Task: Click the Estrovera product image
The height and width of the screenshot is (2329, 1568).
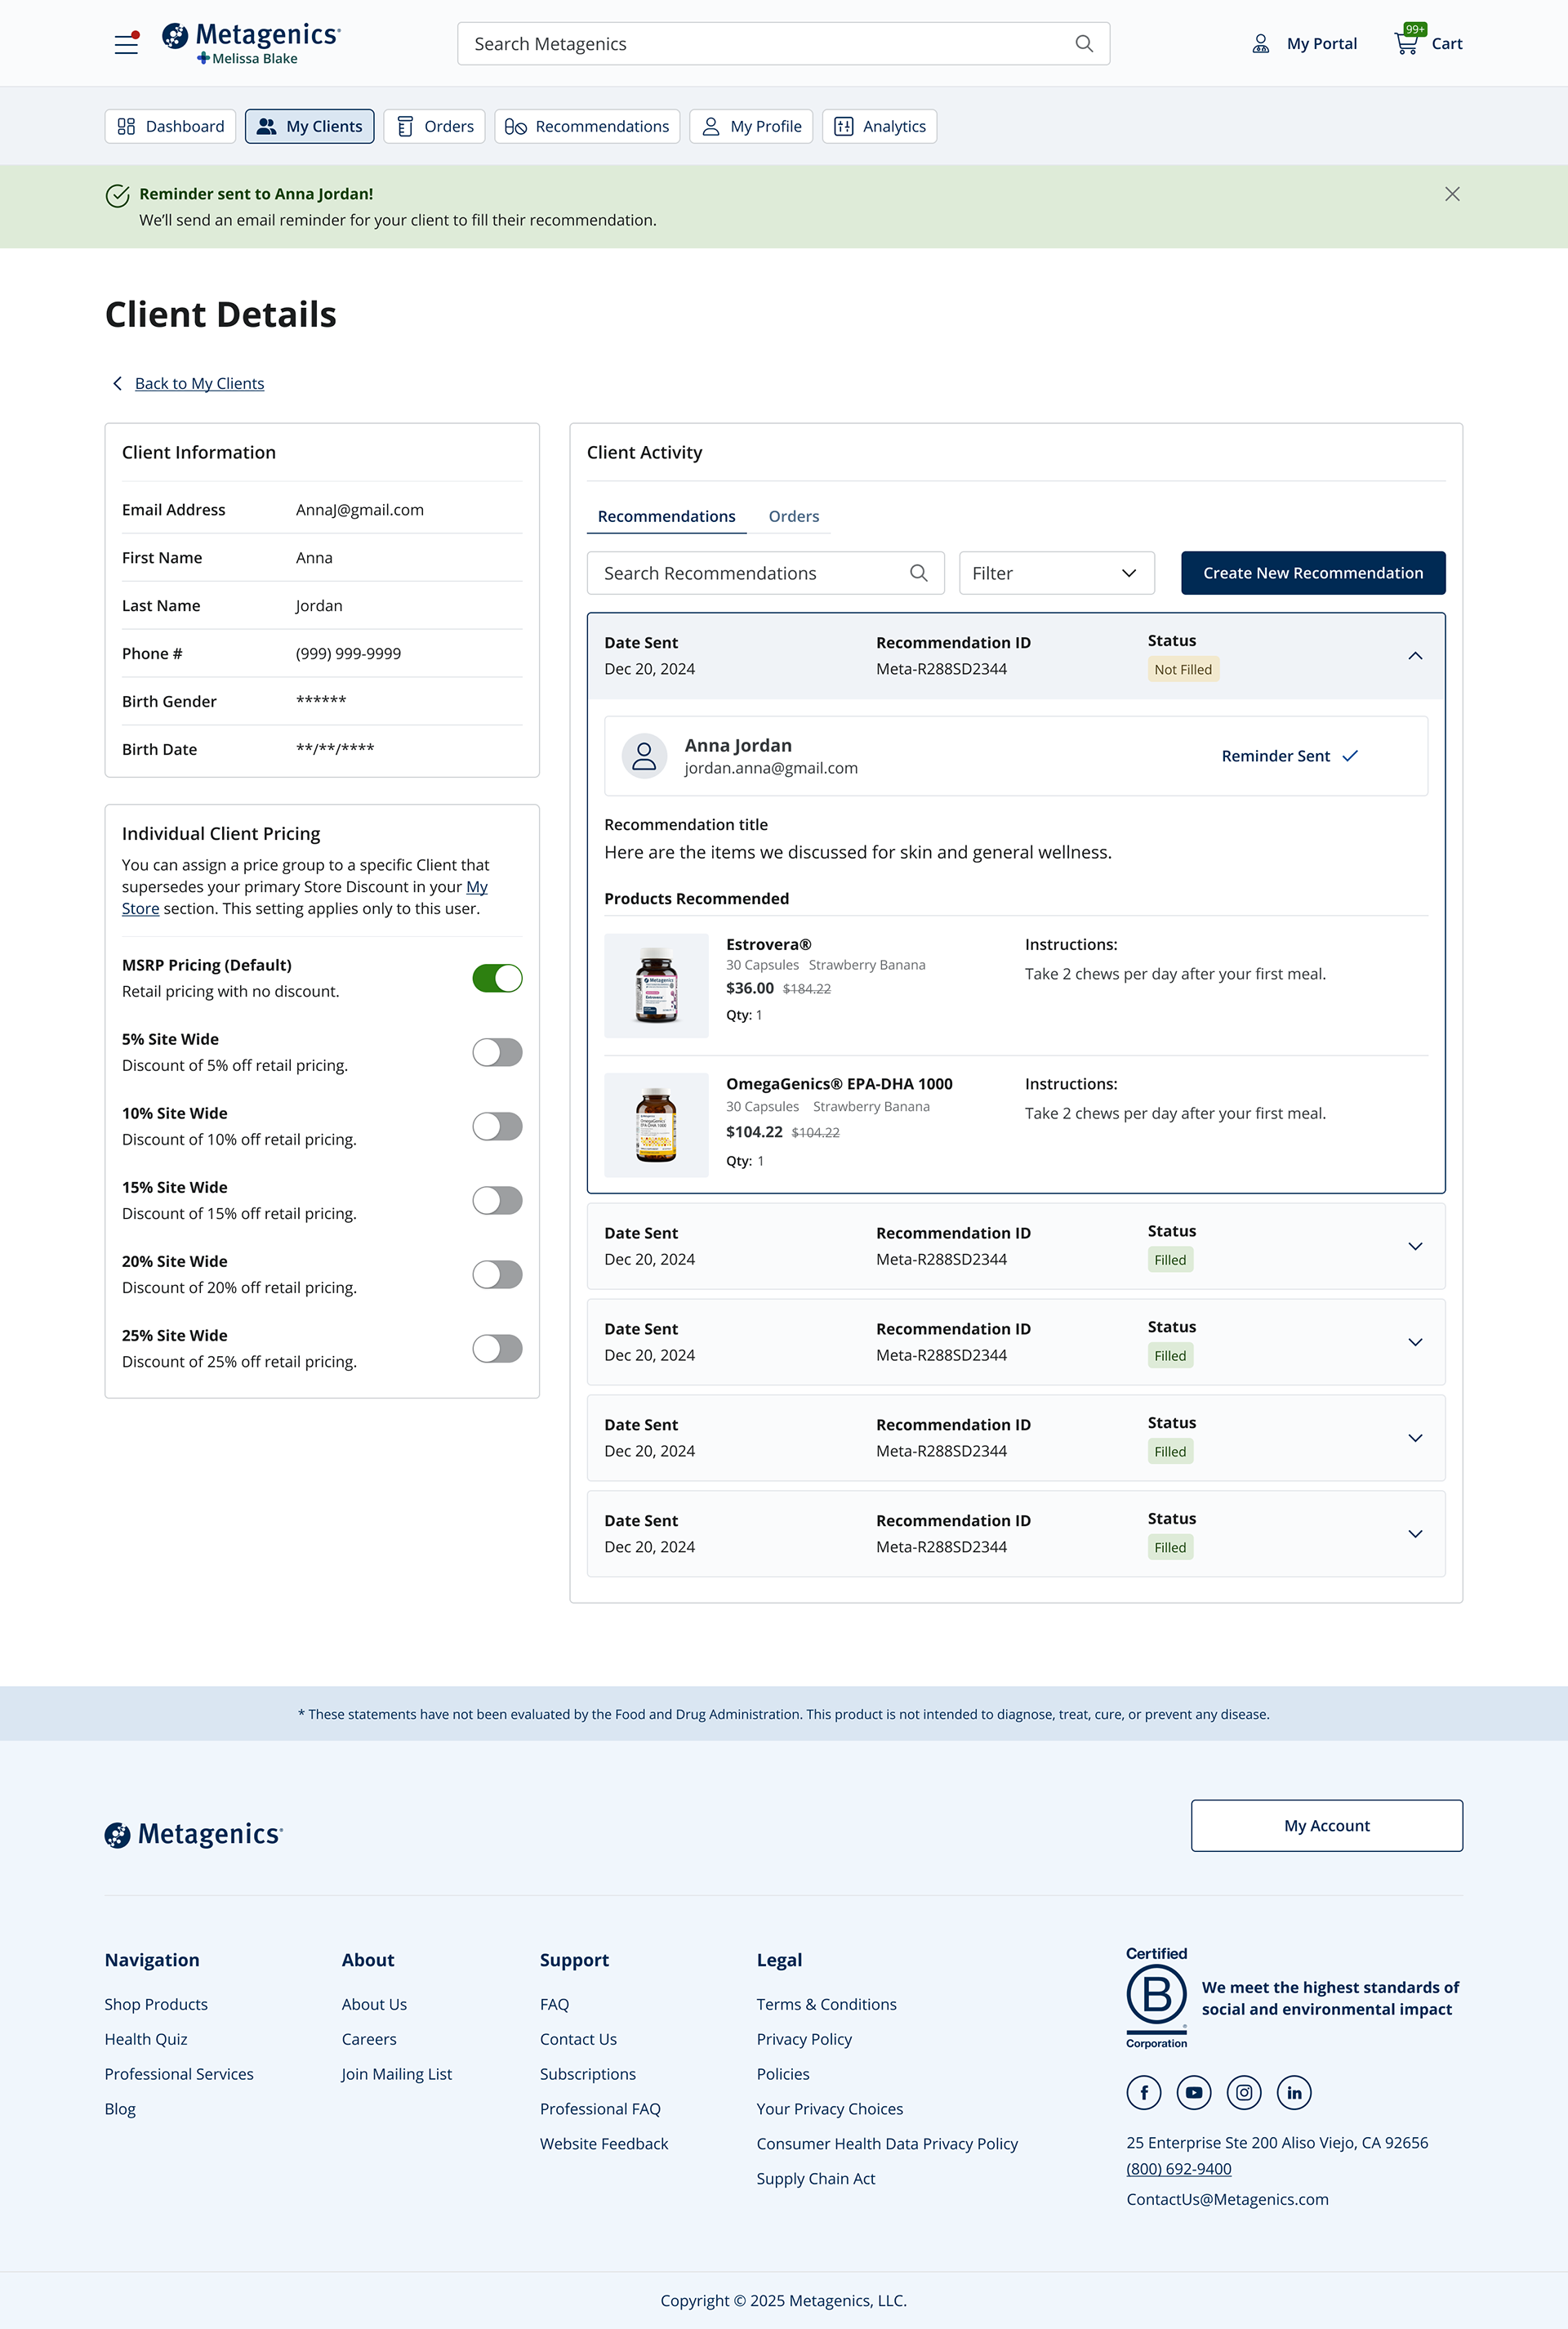Action: tap(656, 985)
